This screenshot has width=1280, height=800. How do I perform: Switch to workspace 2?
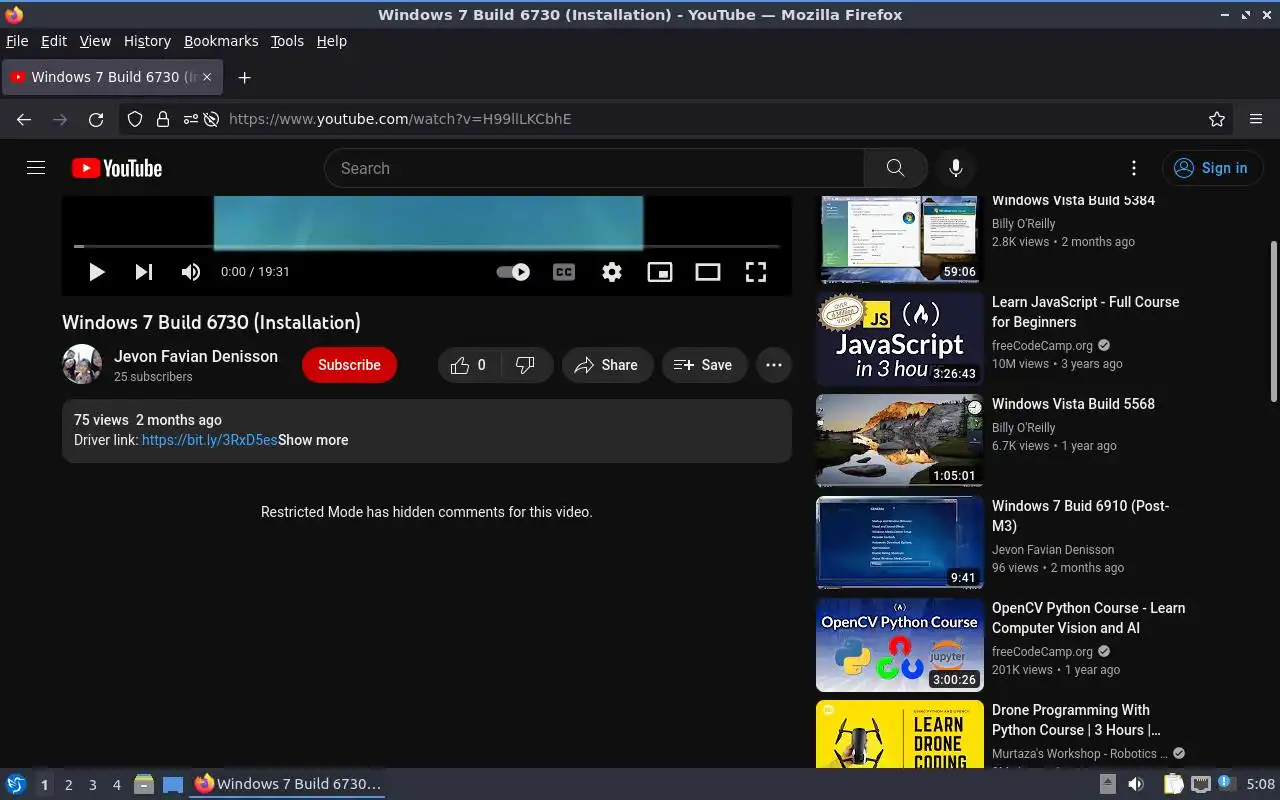click(x=68, y=785)
